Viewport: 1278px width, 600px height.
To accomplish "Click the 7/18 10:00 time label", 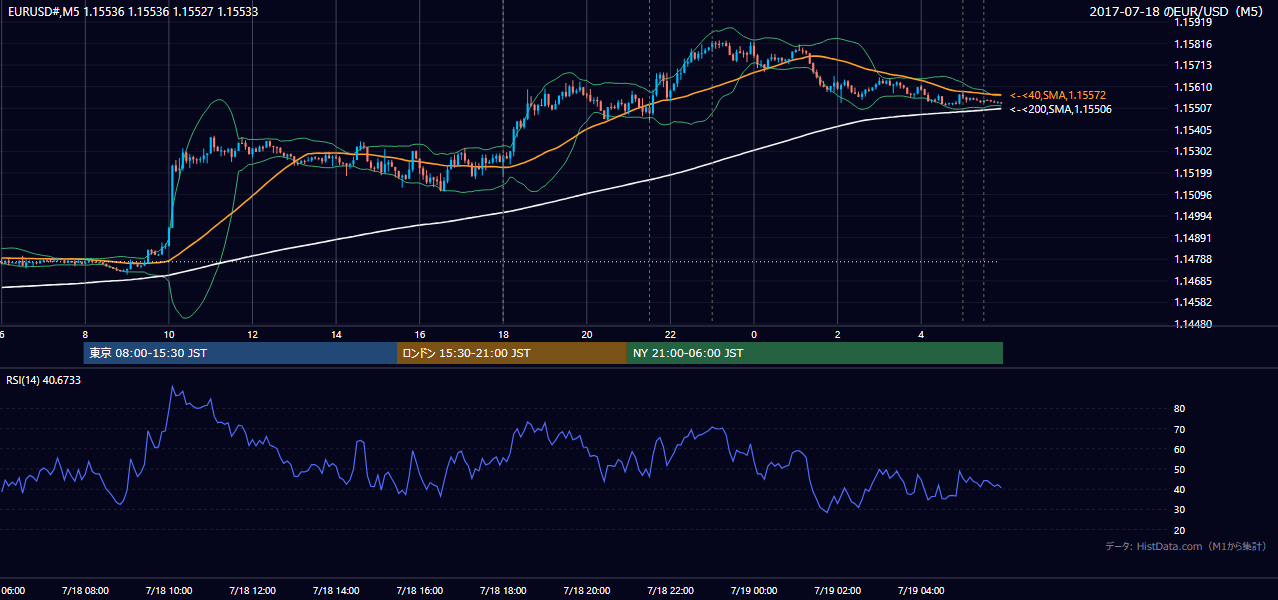I will [x=168, y=590].
